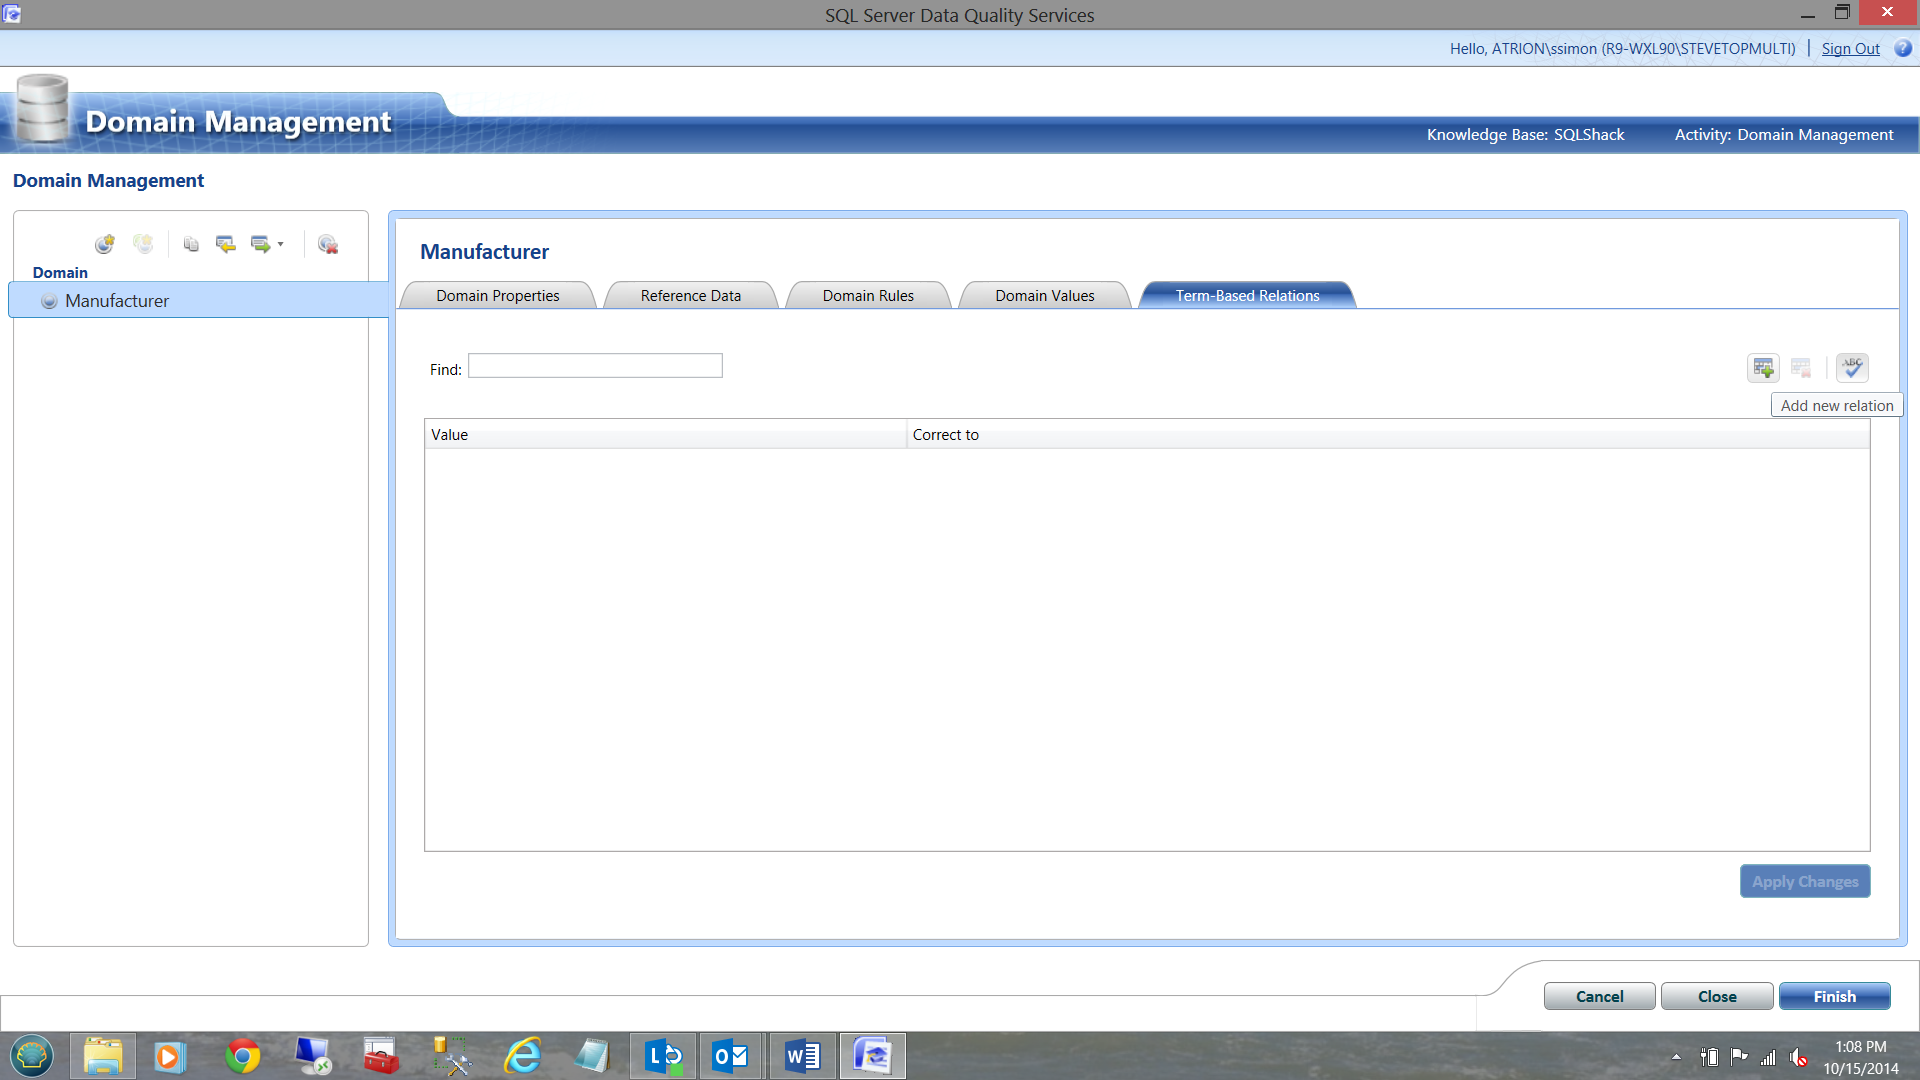1920x1080 pixels.
Task: Click the Sign Out link
Action: coord(1850,48)
